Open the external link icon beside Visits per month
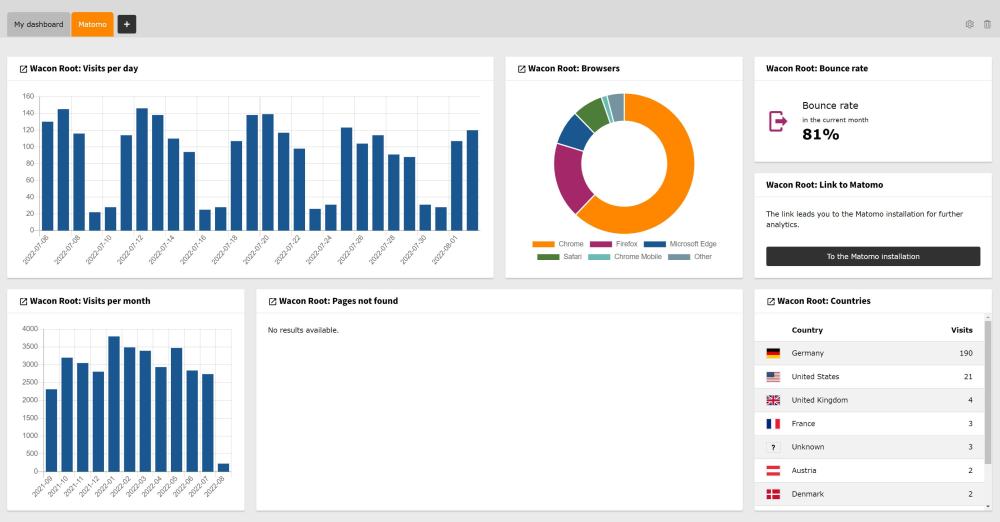 [x=24, y=301]
